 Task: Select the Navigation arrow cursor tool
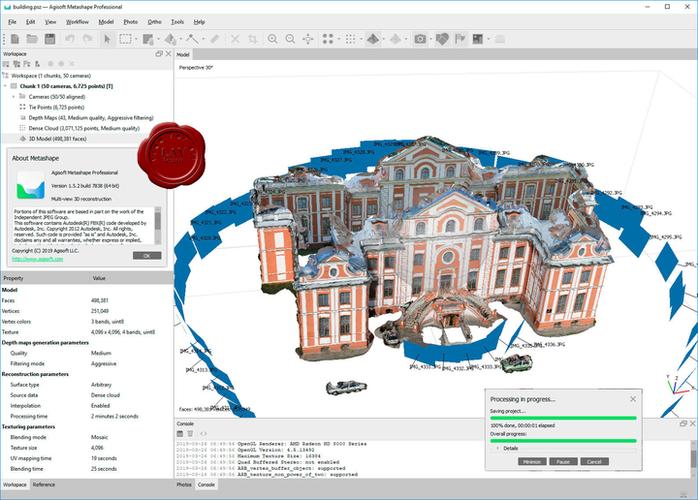click(108, 39)
